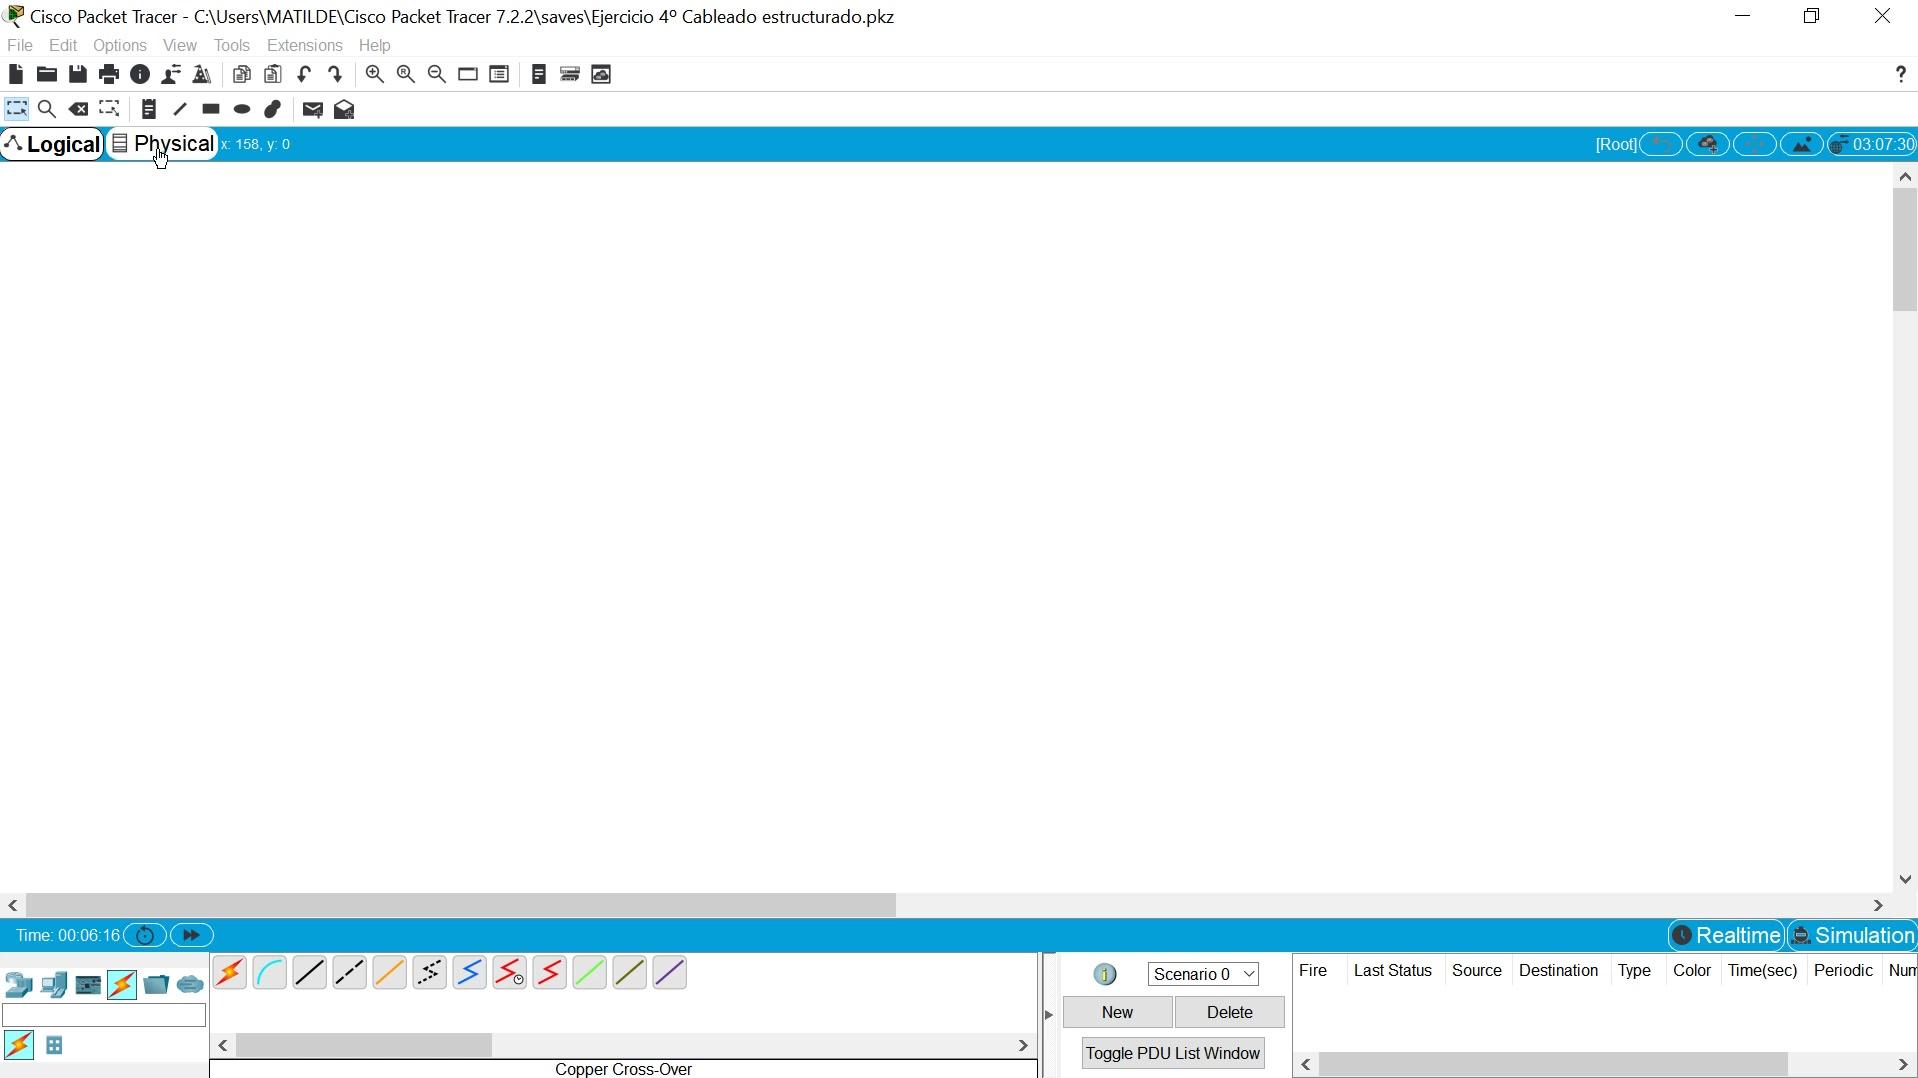Select the Draw Line tool
The image size is (1918, 1078).
coord(180,109)
